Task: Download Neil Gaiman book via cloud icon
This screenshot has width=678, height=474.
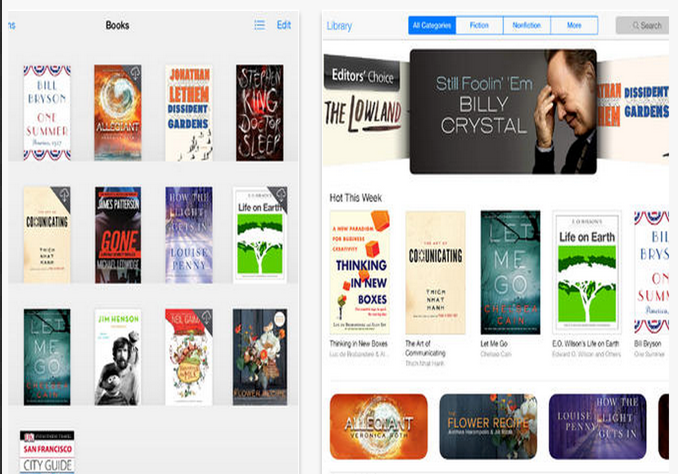Action: tap(206, 317)
